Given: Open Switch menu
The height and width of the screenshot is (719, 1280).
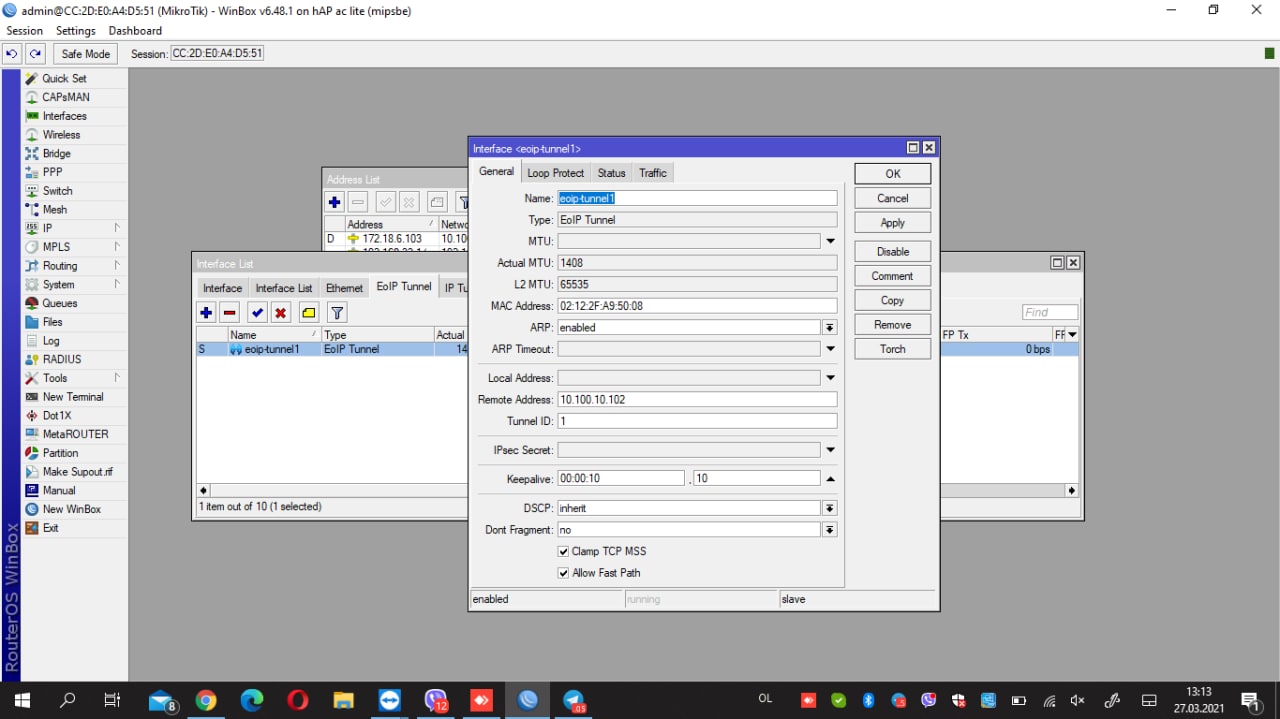Looking at the screenshot, I should [x=57, y=191].
